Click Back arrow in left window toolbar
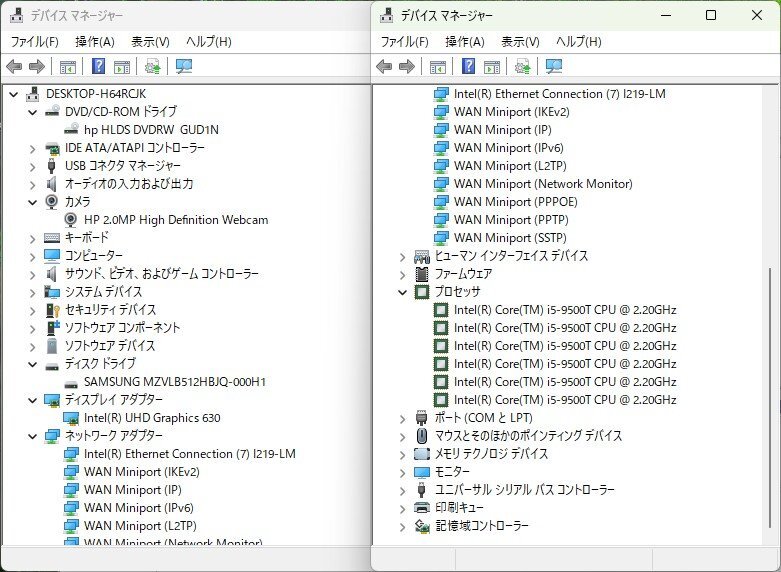 14,66
